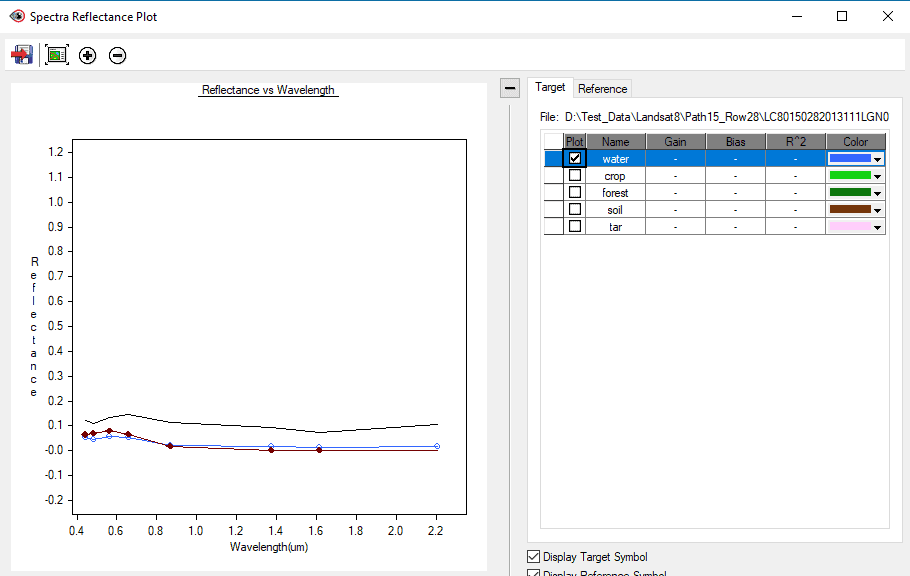Click the Name column header
Screen dimensions: 910x576
coord(615,142)
